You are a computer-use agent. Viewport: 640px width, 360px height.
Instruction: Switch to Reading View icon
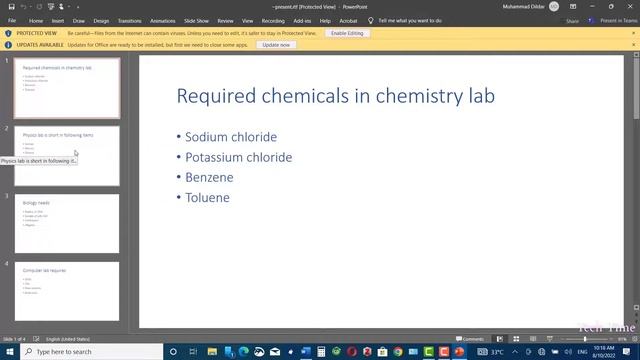(533, 339)
